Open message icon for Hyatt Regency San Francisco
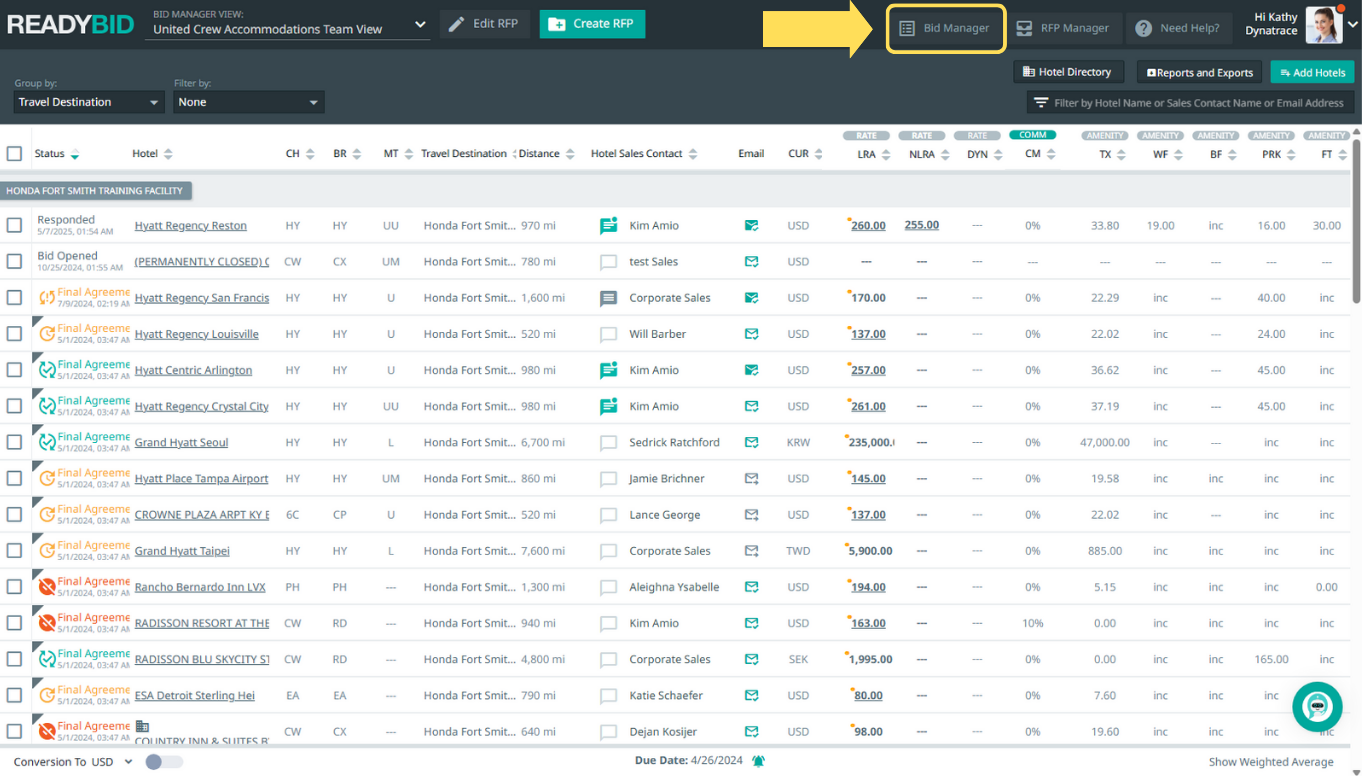 click(x=608, y=298)
